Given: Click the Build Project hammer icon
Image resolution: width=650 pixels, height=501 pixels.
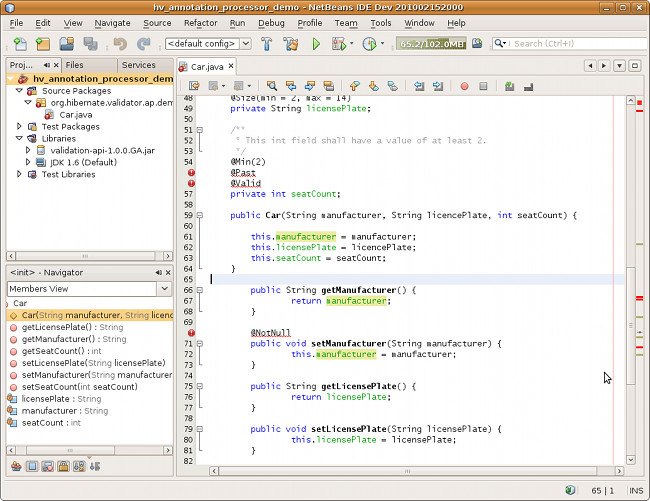Looking at the screenshot, I should click(x=267, y=44).
